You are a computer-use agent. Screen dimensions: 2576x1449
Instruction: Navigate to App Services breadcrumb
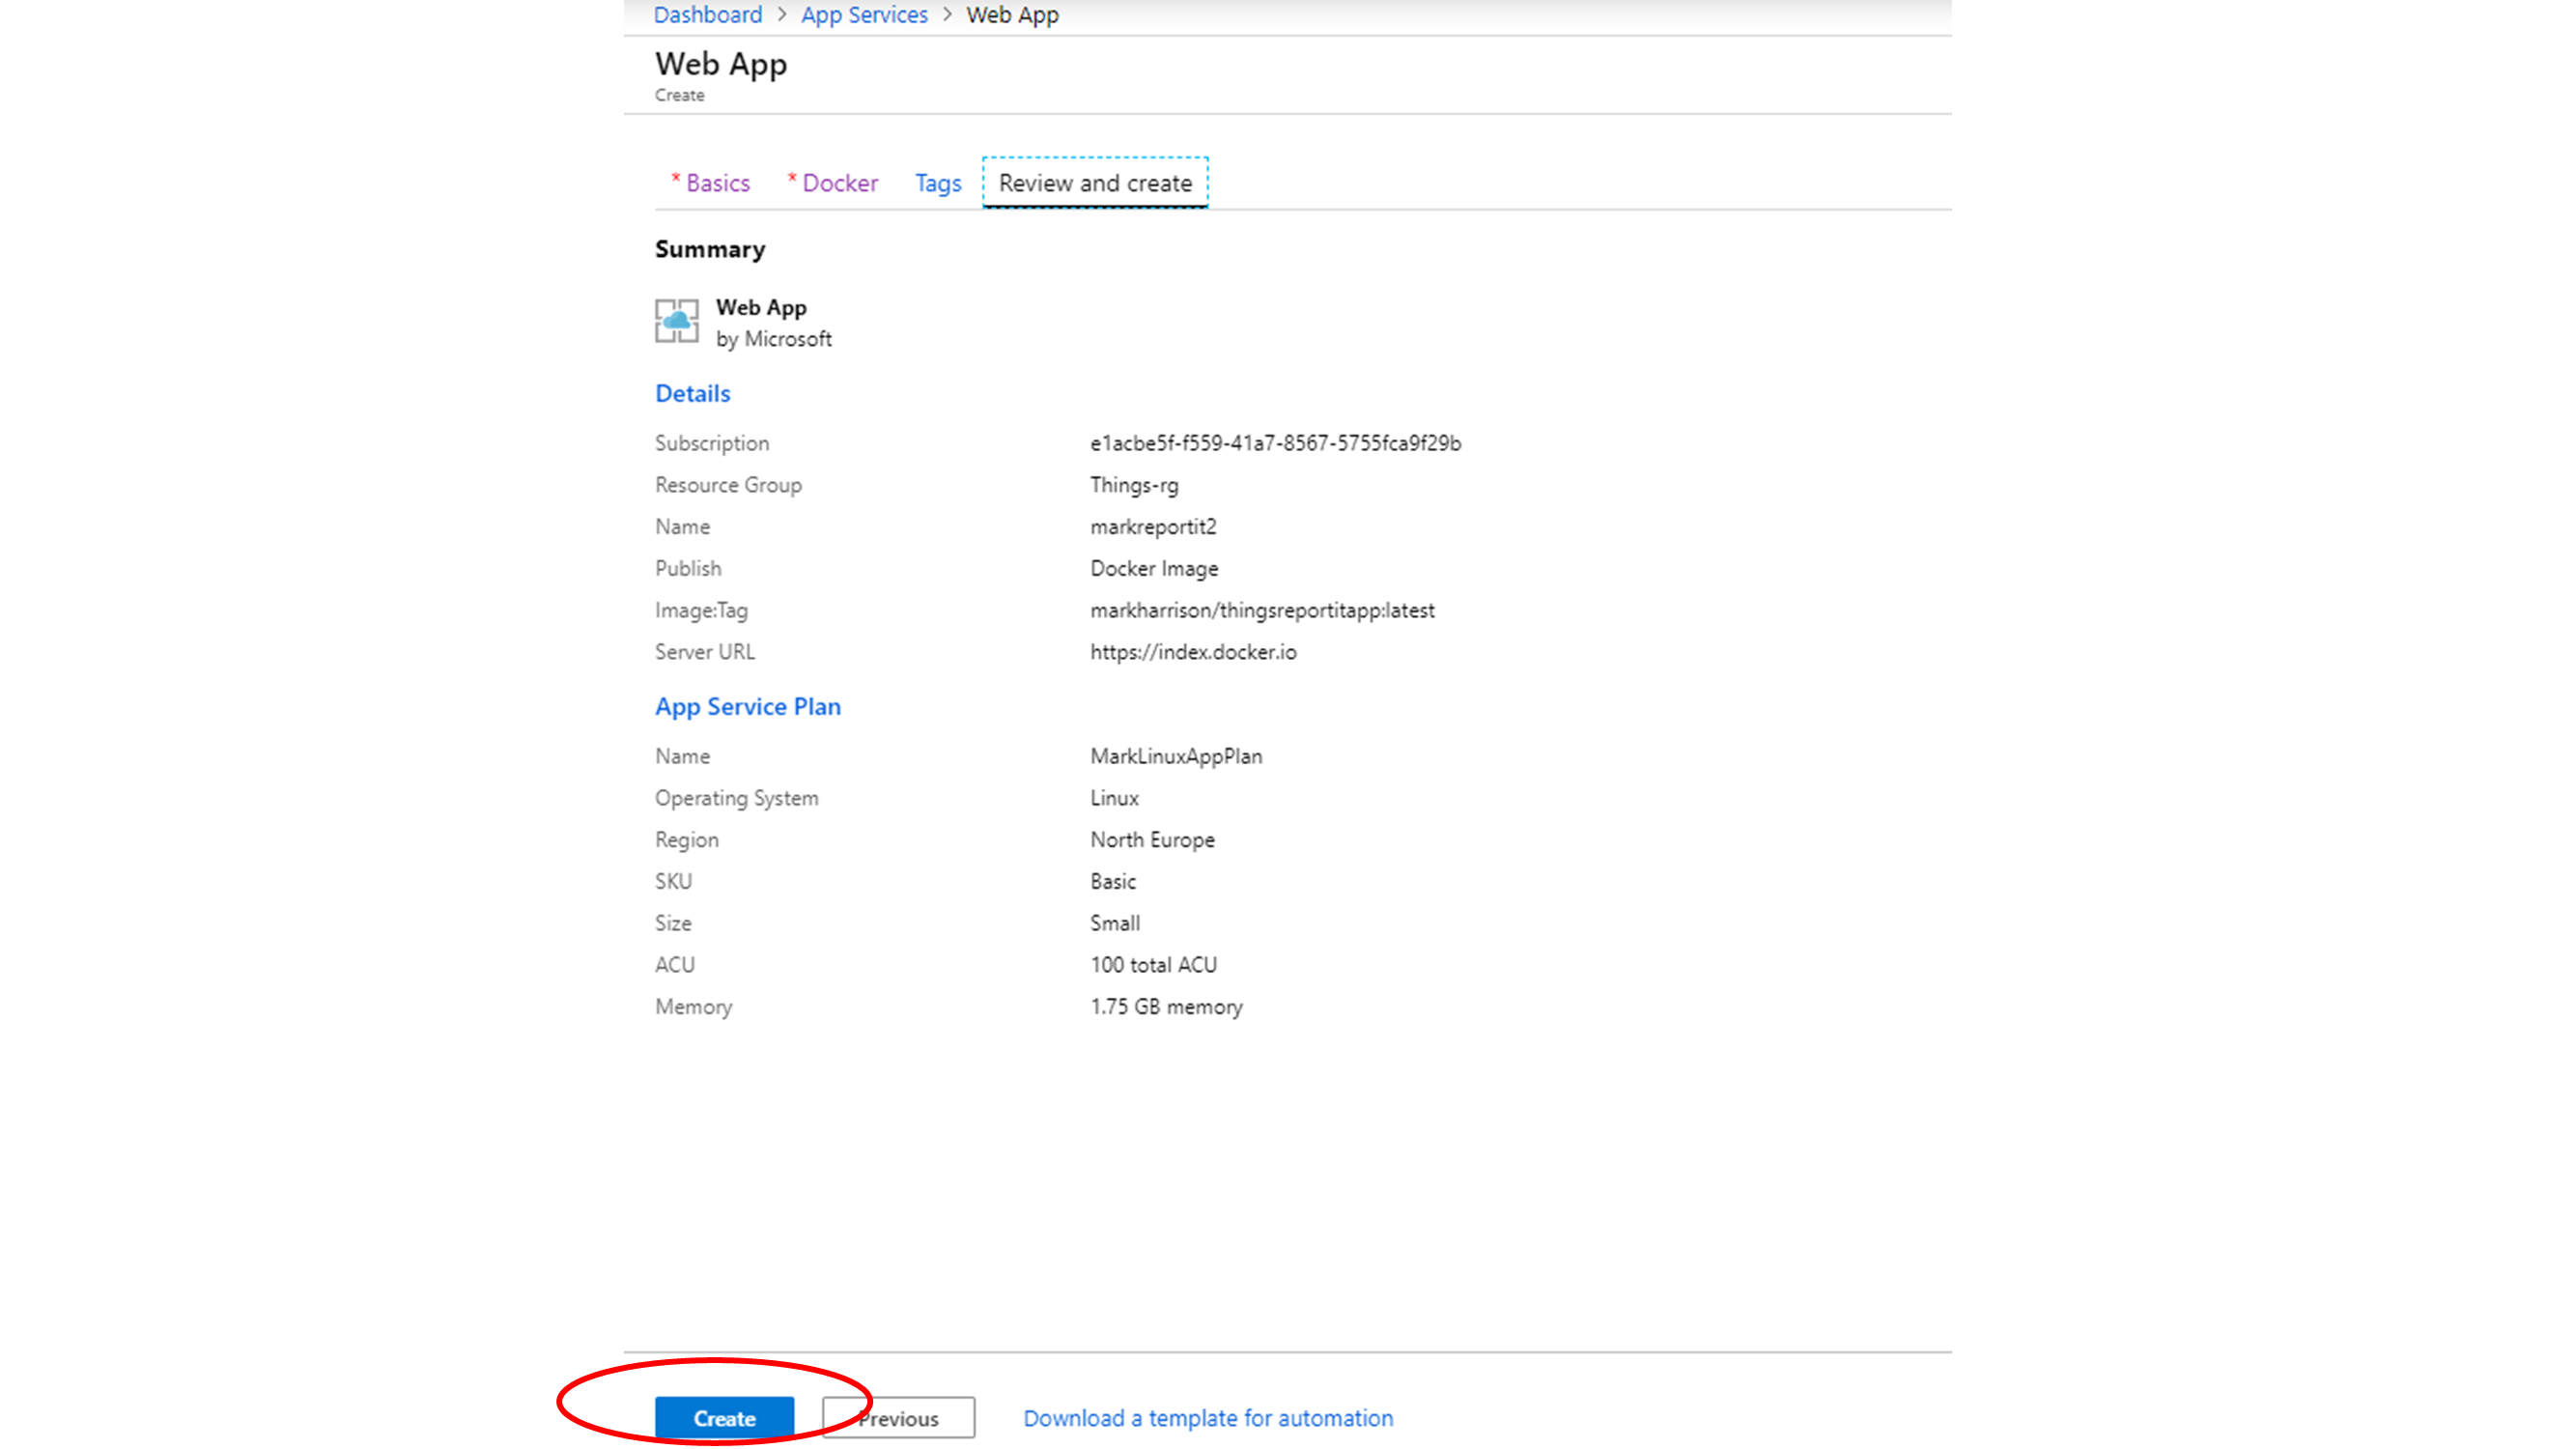point(864,15)
